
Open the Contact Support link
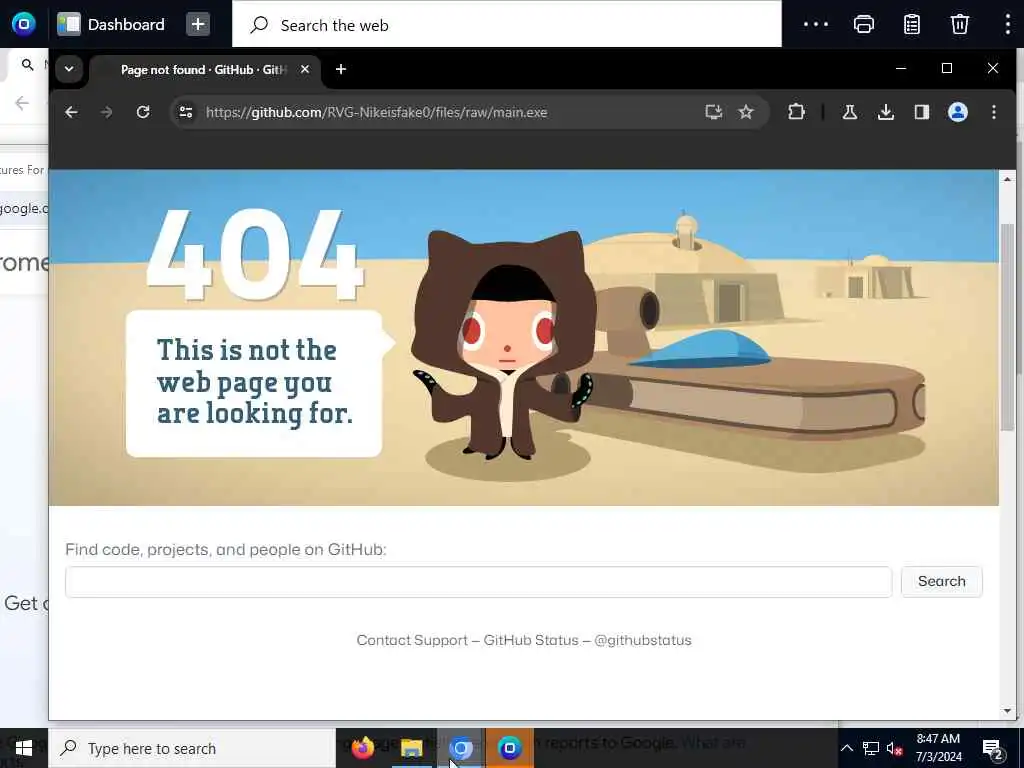(x=412, y=640)
